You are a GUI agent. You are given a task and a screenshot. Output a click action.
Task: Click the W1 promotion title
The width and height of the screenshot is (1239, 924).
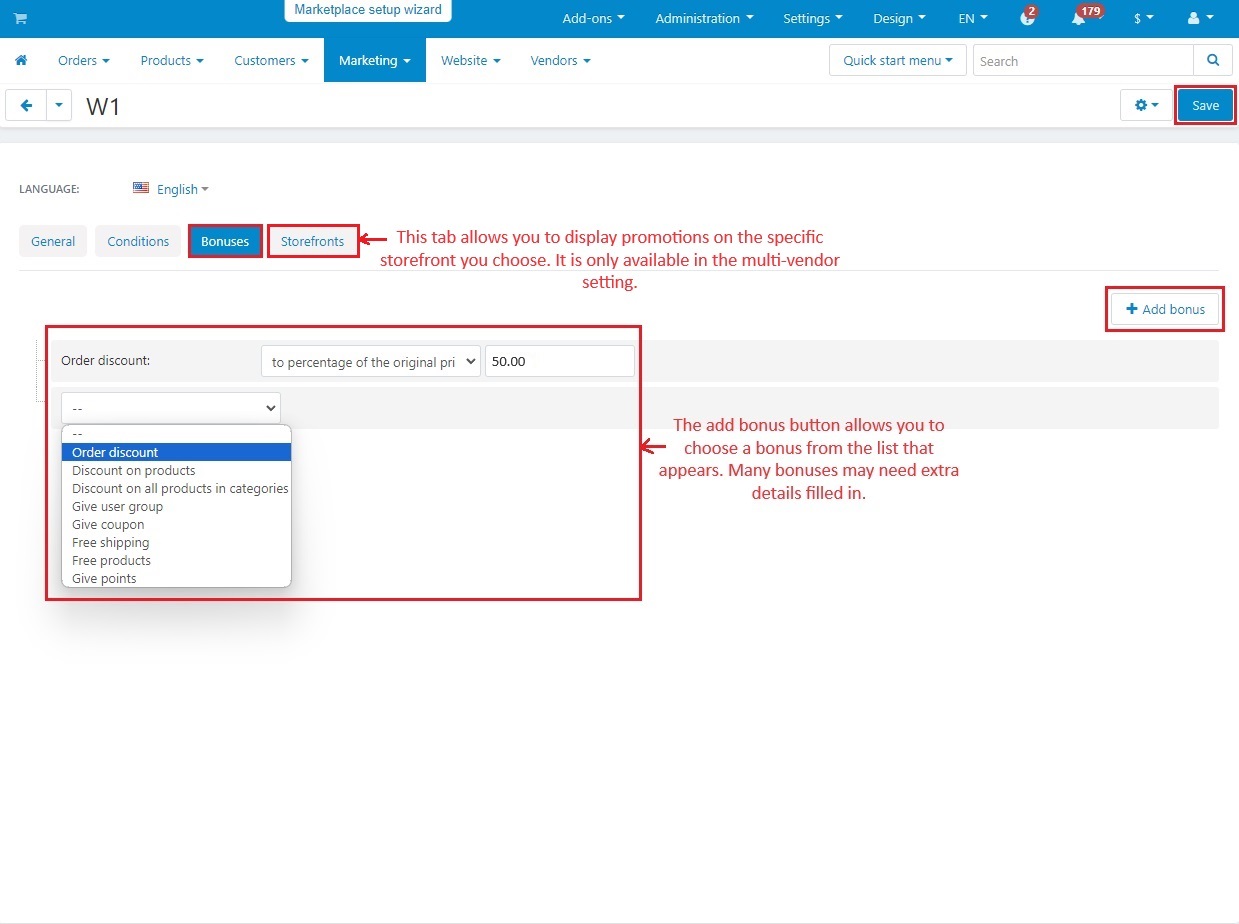point(103,106)
